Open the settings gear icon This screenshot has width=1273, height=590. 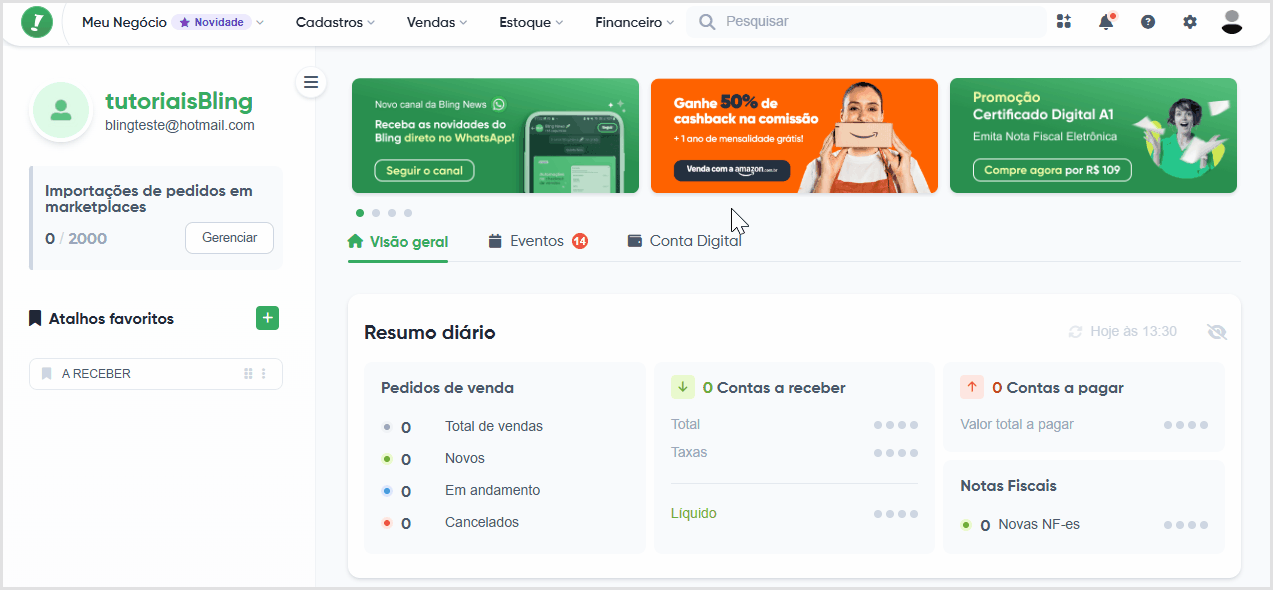coord(1190,22)
